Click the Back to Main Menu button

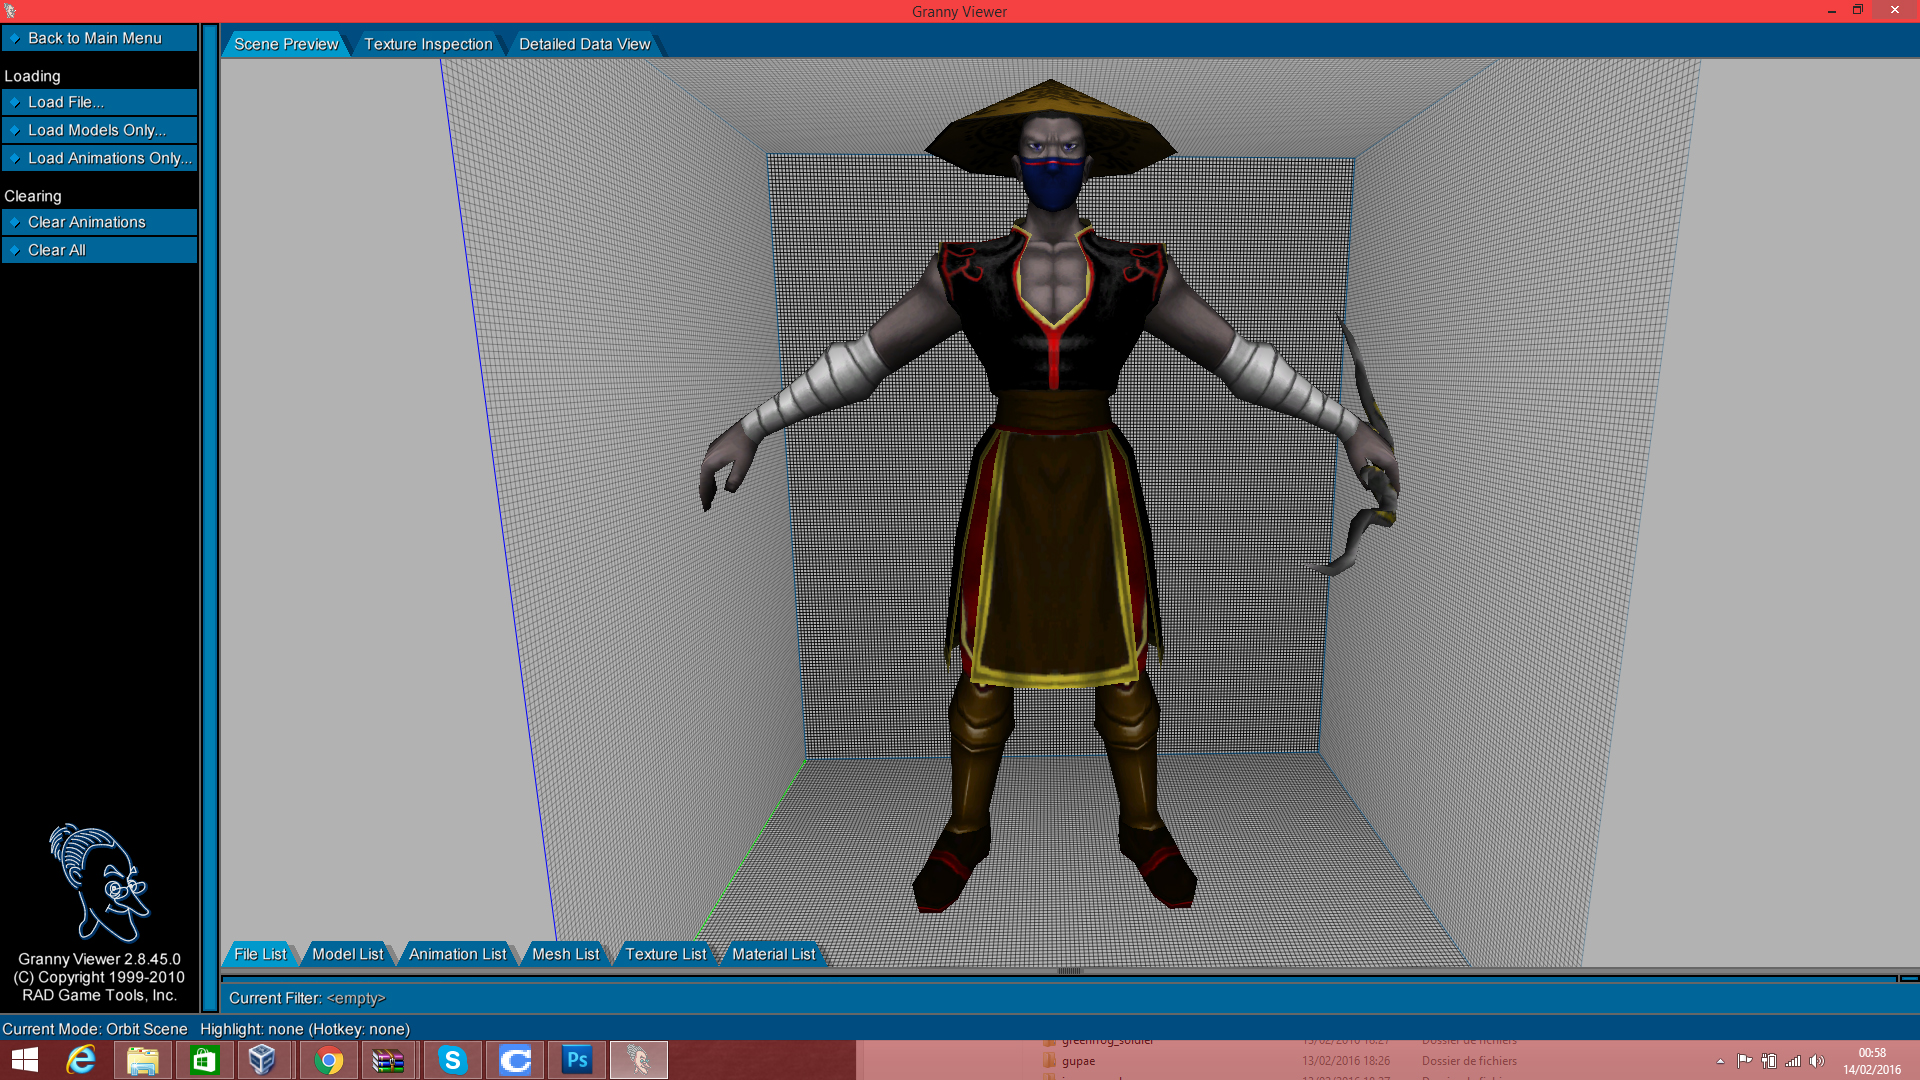pyautogui.click(x=96, y=37)
